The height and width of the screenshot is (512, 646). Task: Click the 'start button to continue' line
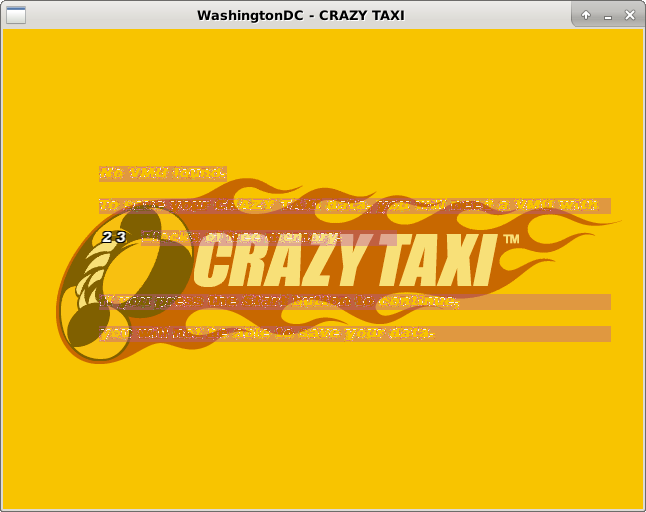click(355, 302)
